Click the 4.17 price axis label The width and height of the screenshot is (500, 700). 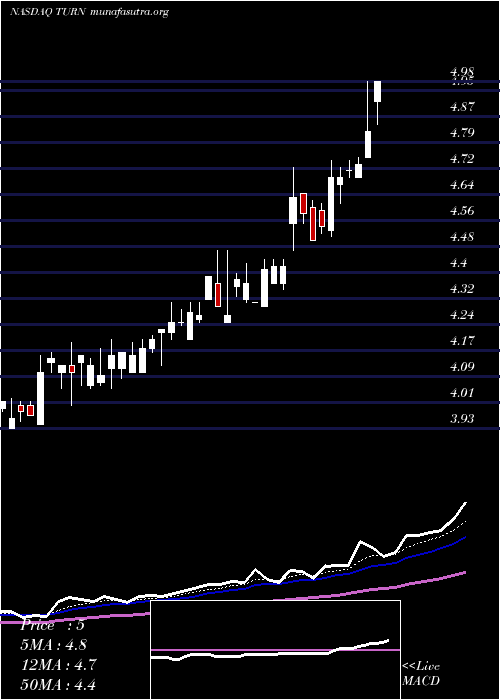point(461,341)
